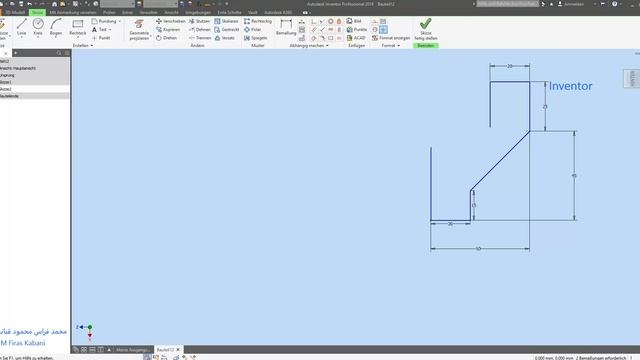Select the Kreis circle tool
The width and height of the screenshot is (640, 360).
[x=38, y=27]
